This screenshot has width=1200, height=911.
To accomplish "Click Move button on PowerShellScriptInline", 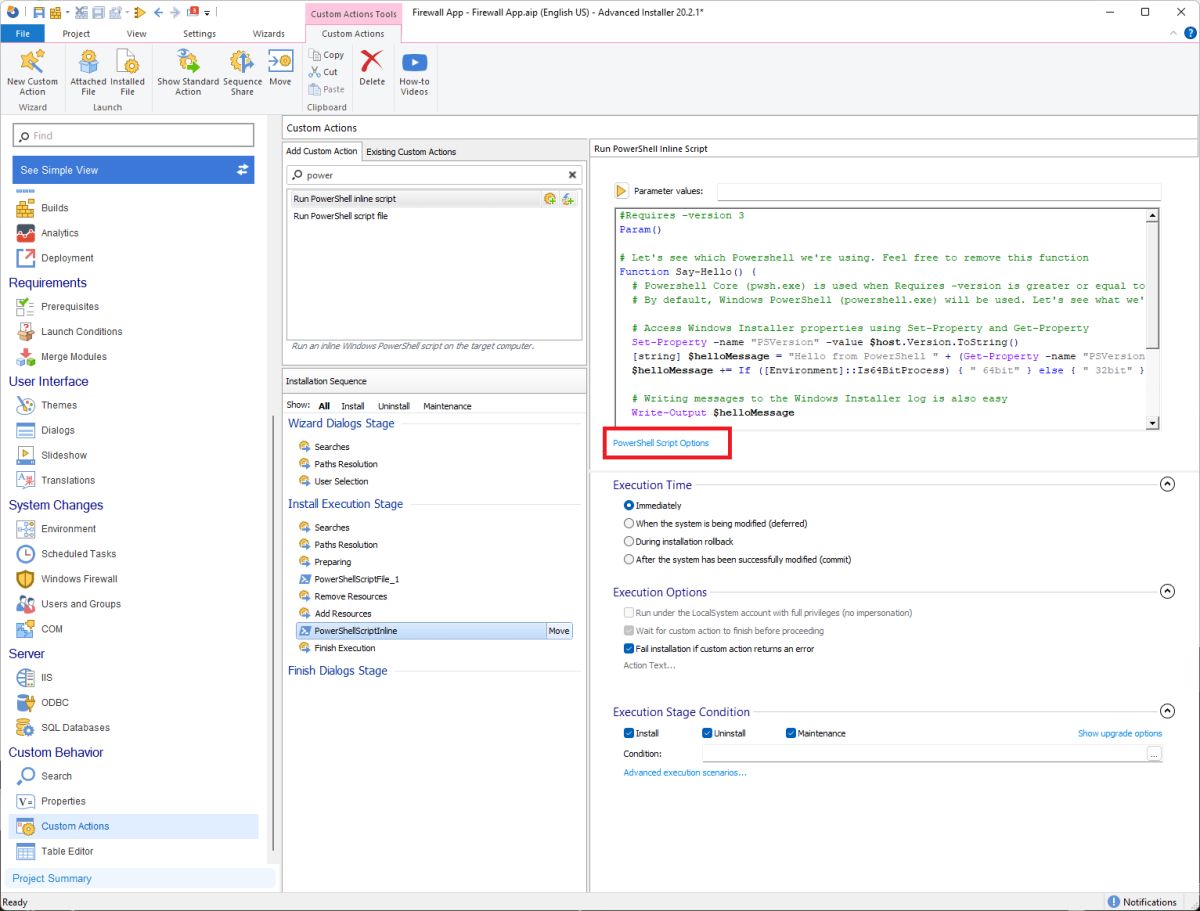I will (559, 631).
